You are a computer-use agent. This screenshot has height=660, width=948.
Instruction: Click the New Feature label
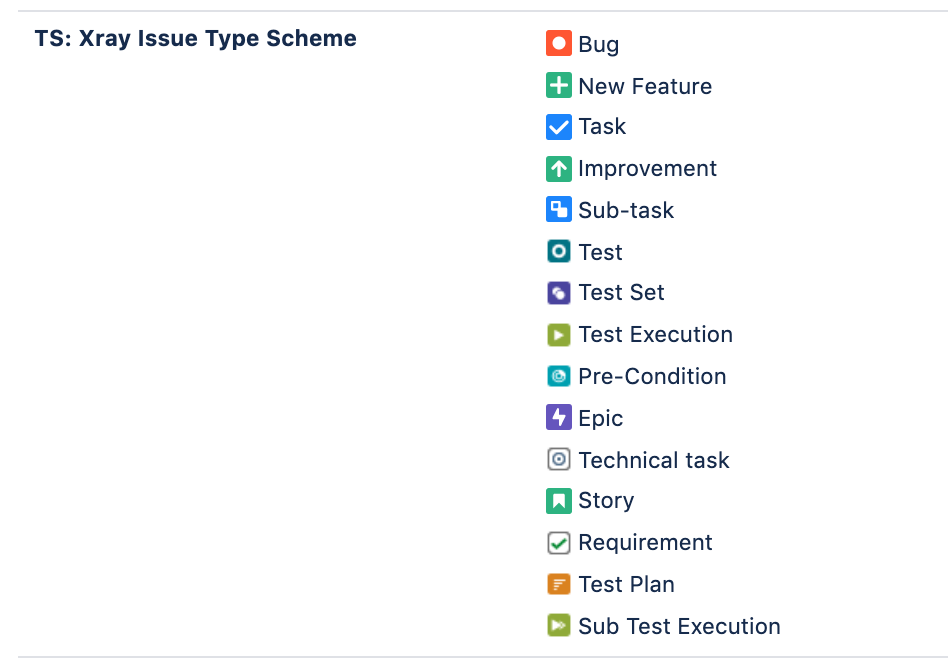[x=645, y=86]
